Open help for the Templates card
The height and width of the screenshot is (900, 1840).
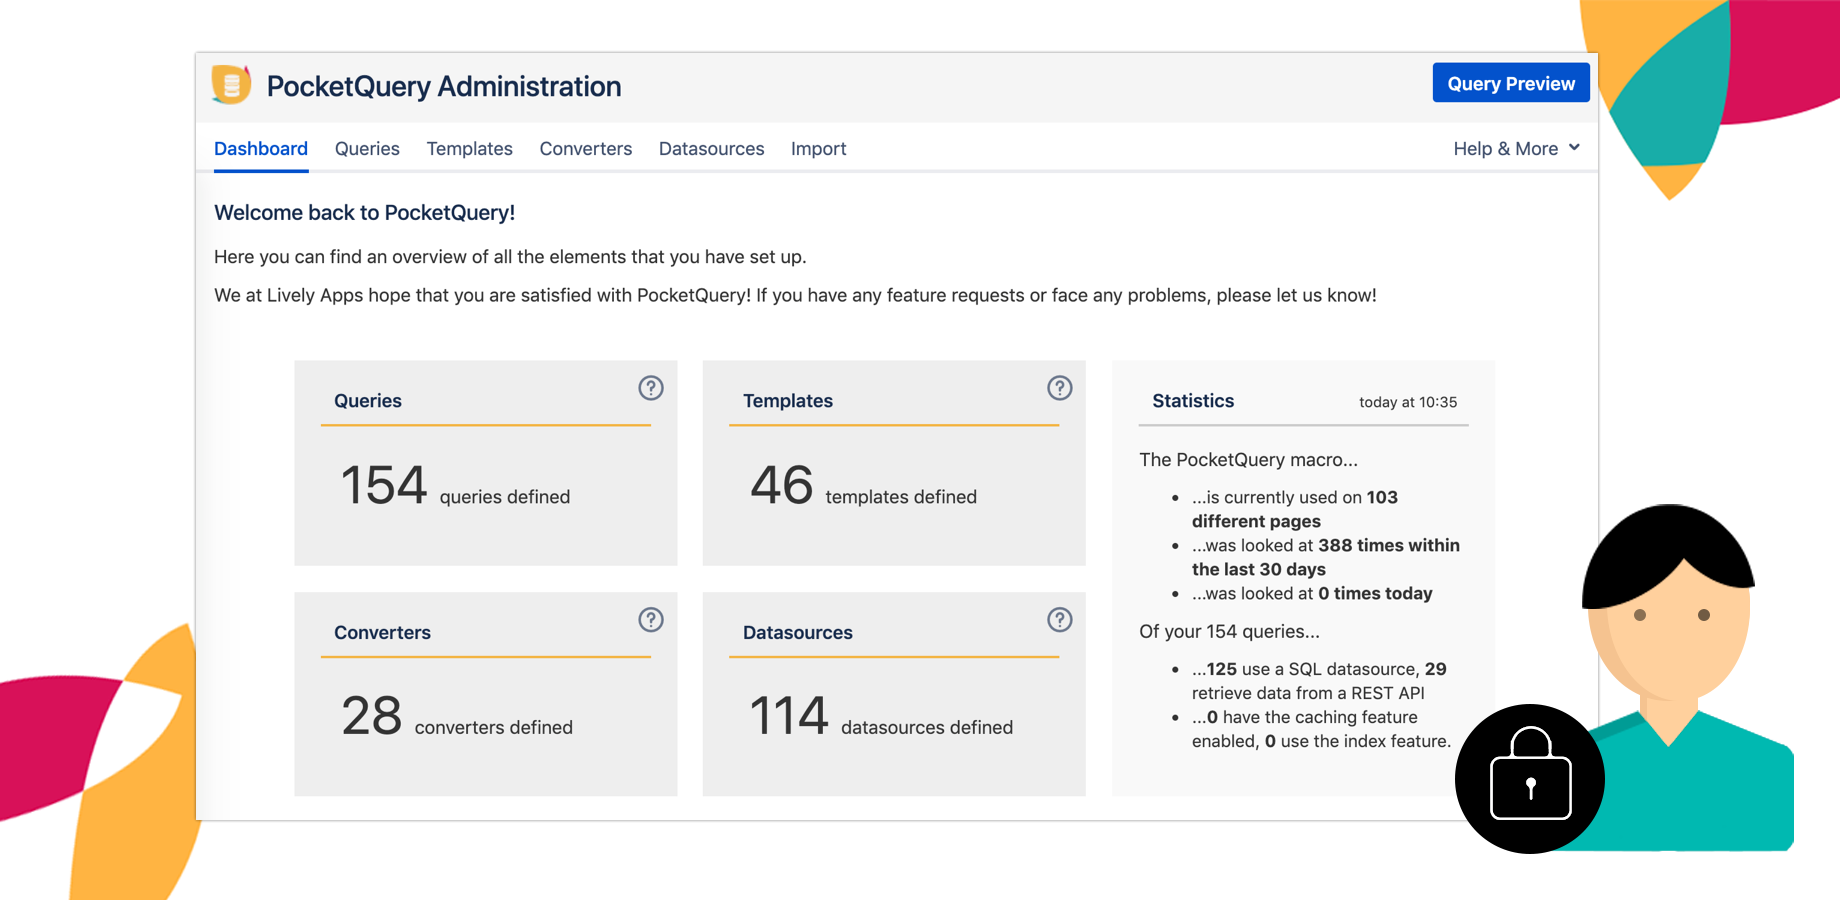click(1060, 388)
